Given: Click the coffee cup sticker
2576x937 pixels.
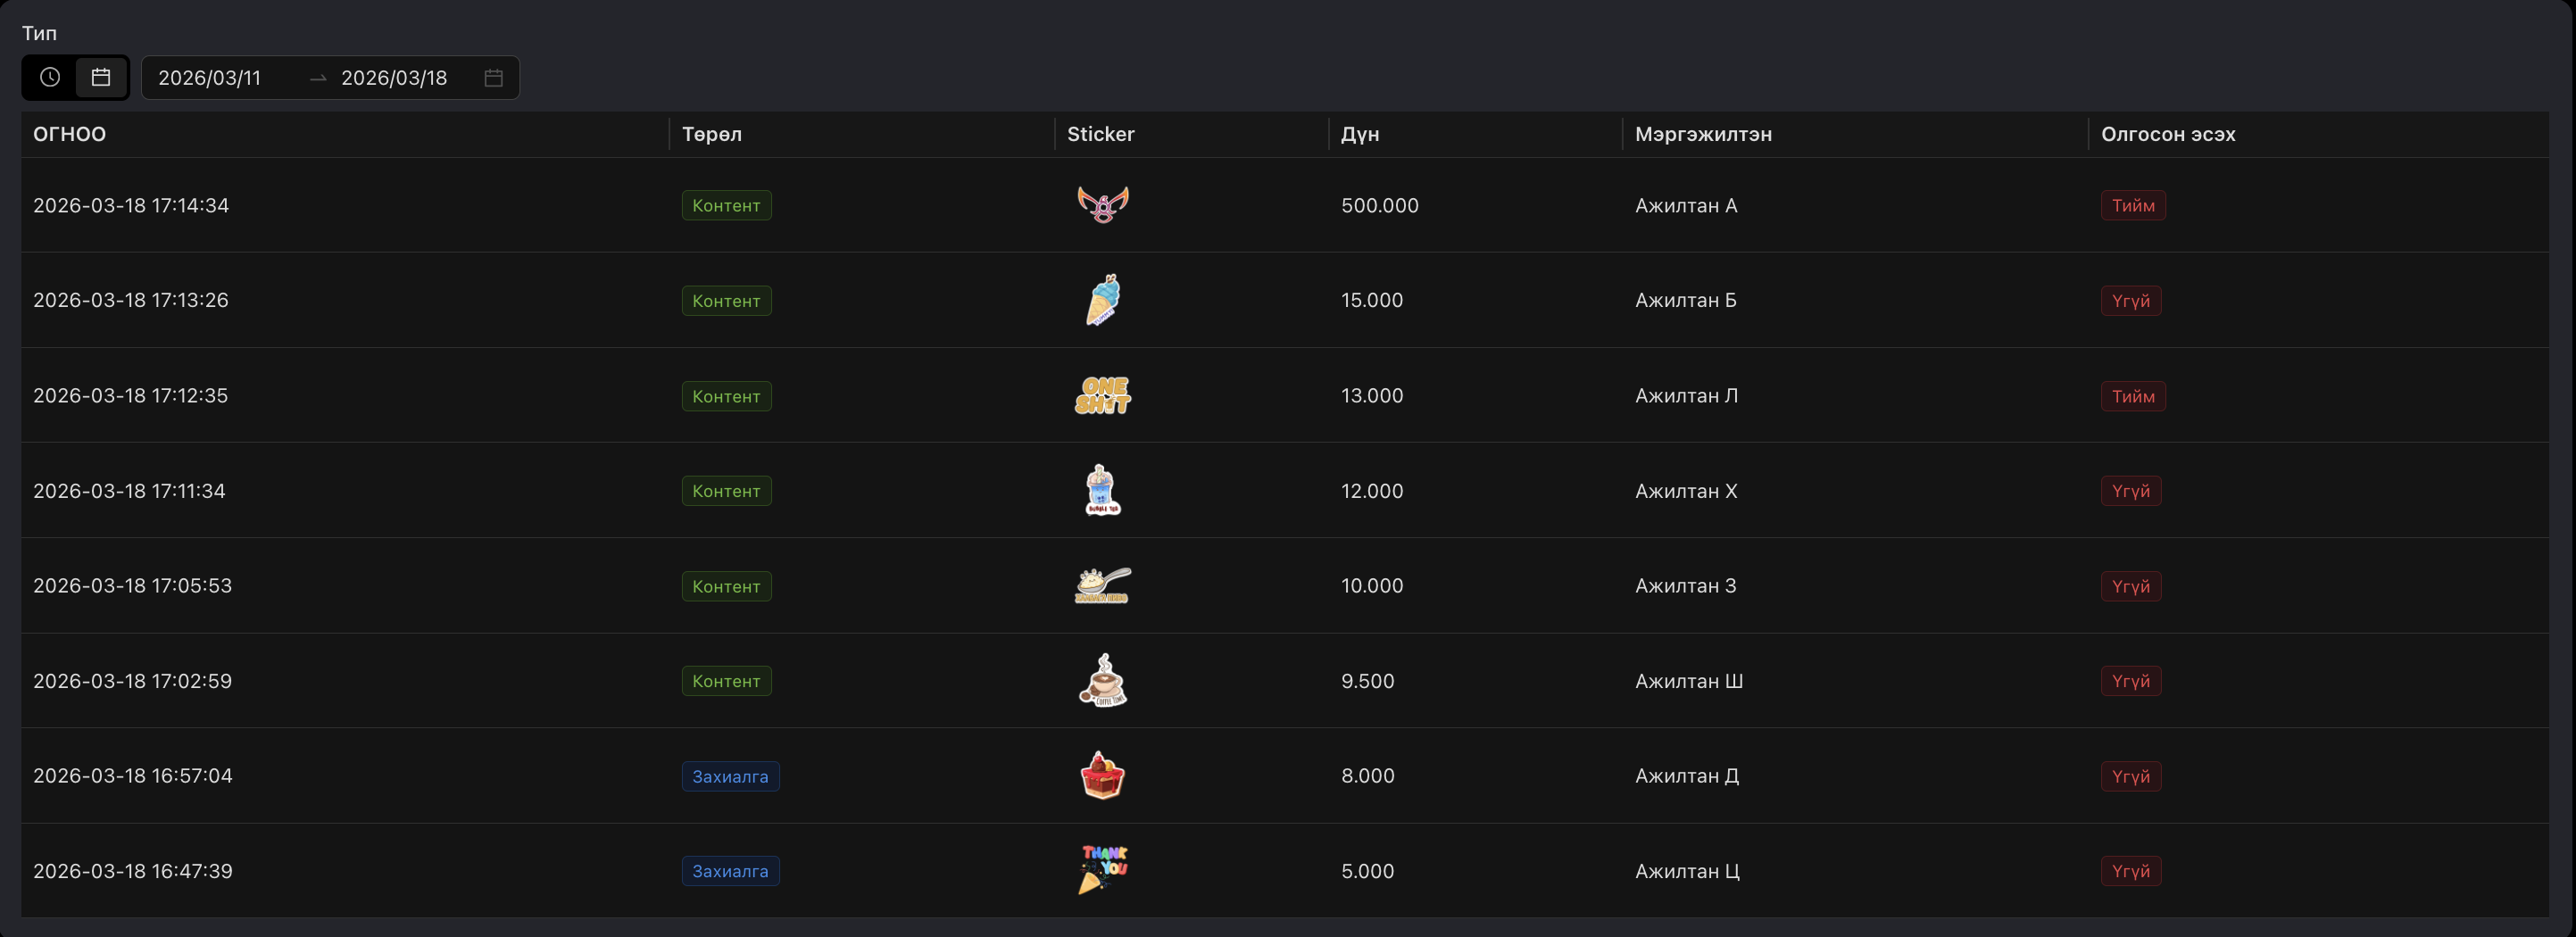Looking at the screenshot, I should point(1102,681).
